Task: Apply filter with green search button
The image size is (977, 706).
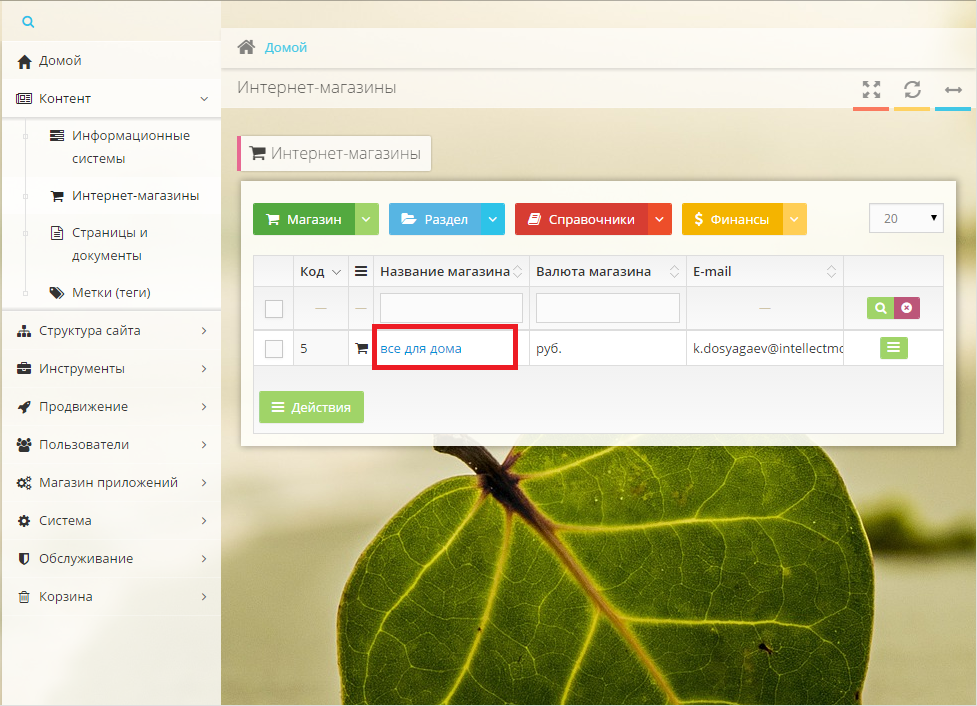Action: click(880, 308)
